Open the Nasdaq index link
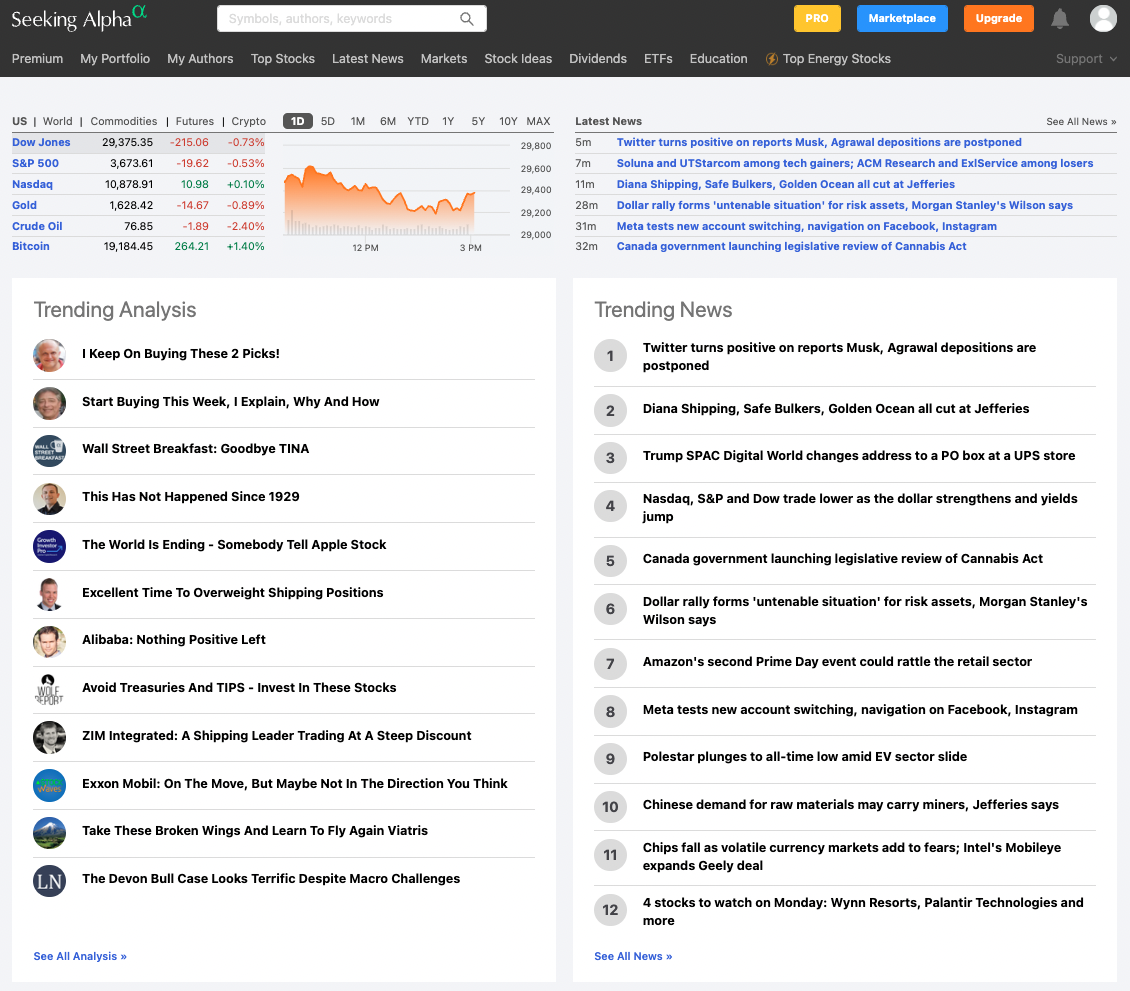 coord(32,185)
